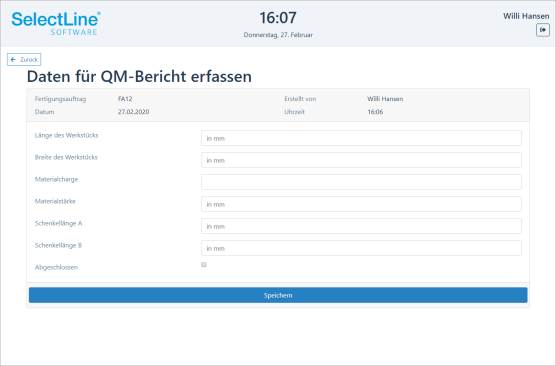
Task: Focus the Länge des Werkstücks input field
Action: coord(361,138)
